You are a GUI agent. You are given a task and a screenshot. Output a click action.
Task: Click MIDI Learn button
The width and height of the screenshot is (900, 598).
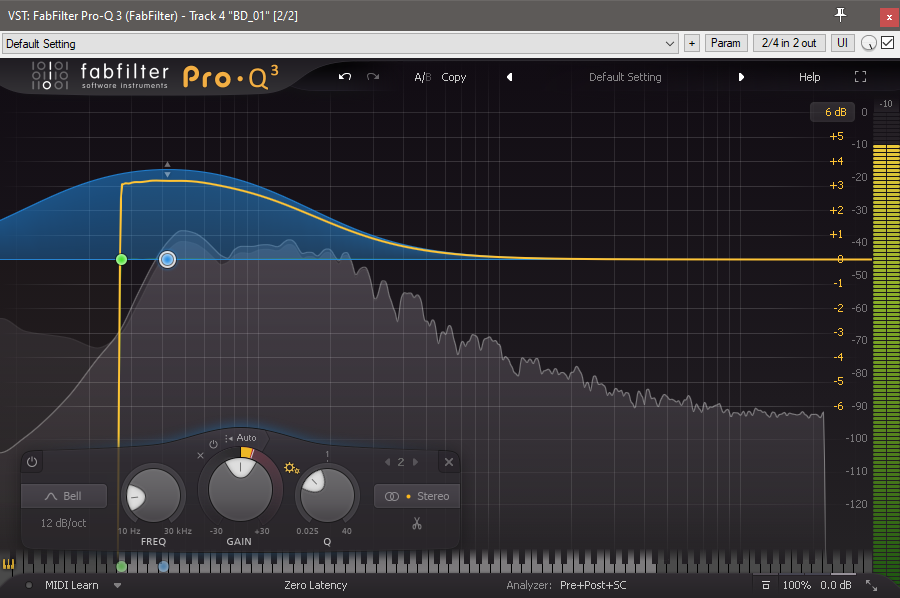[x=72, y=585]
